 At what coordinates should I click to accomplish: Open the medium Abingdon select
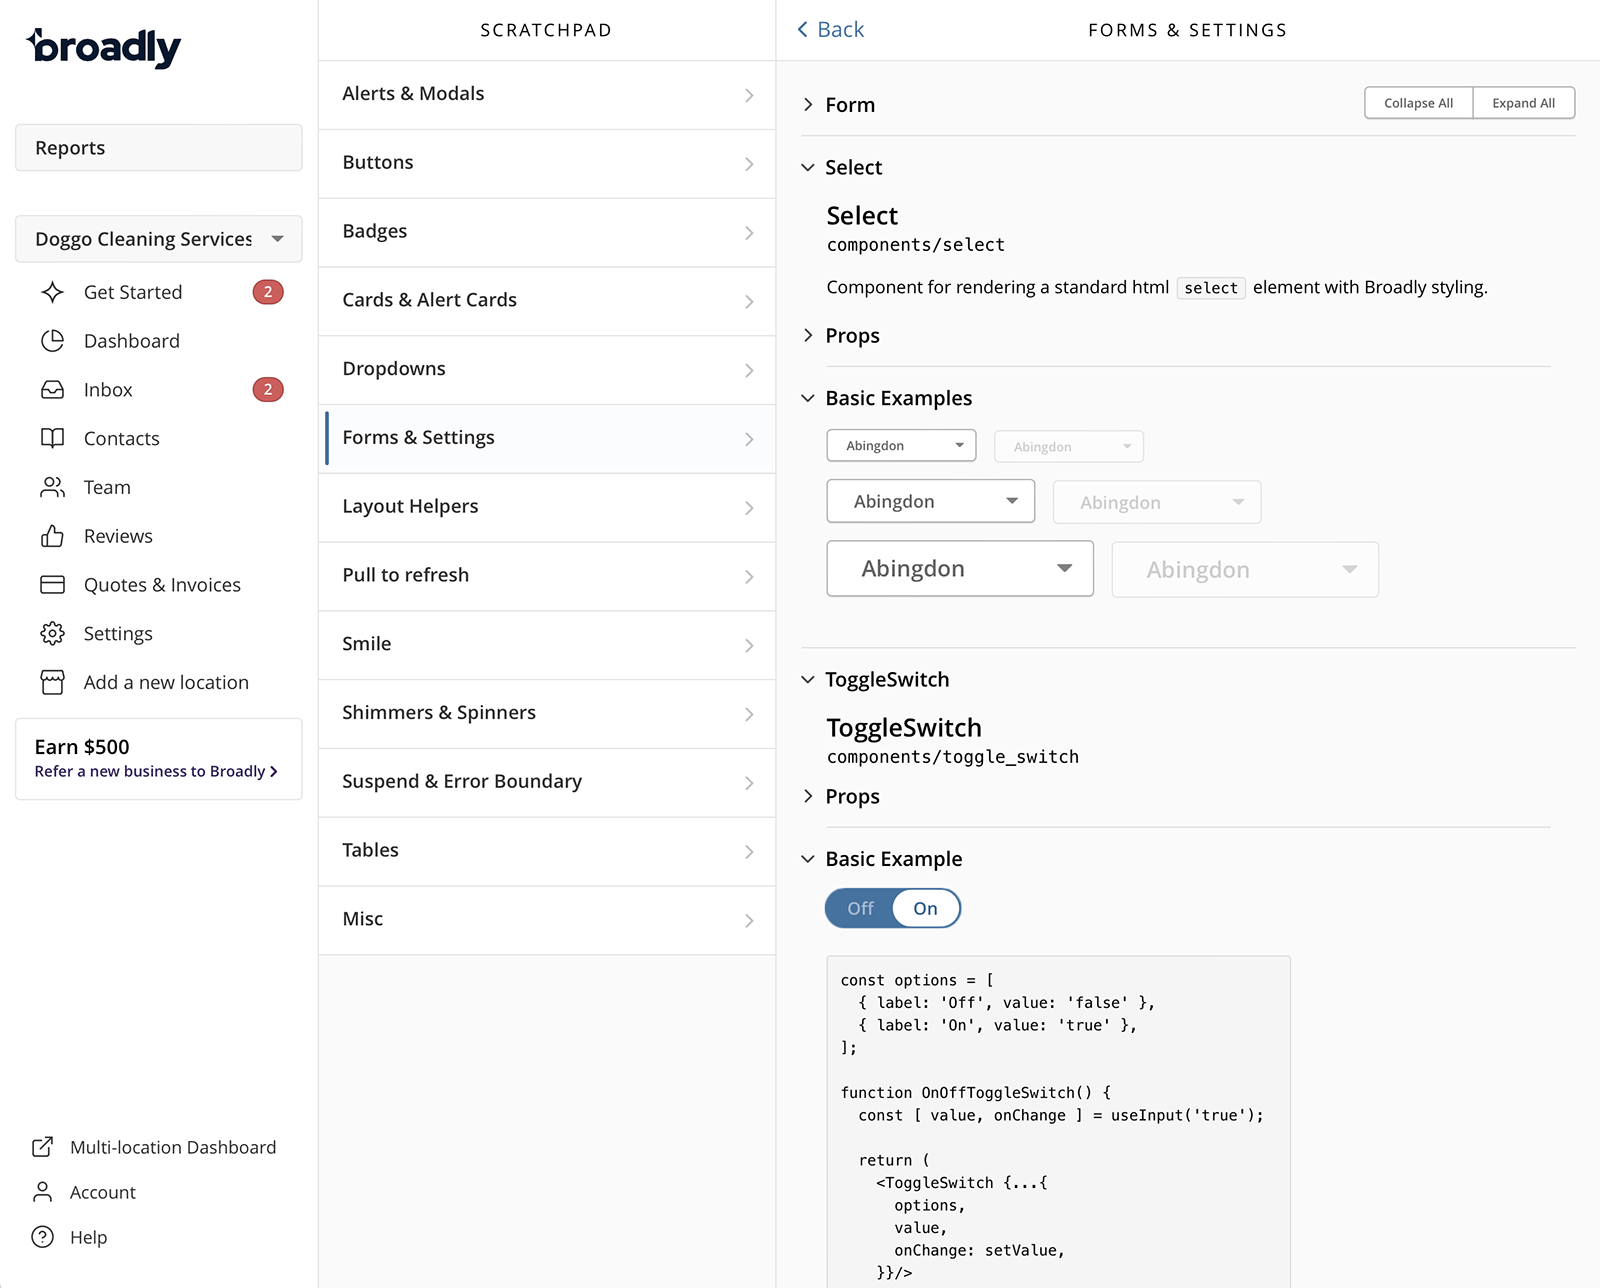(x=930, y=501)
